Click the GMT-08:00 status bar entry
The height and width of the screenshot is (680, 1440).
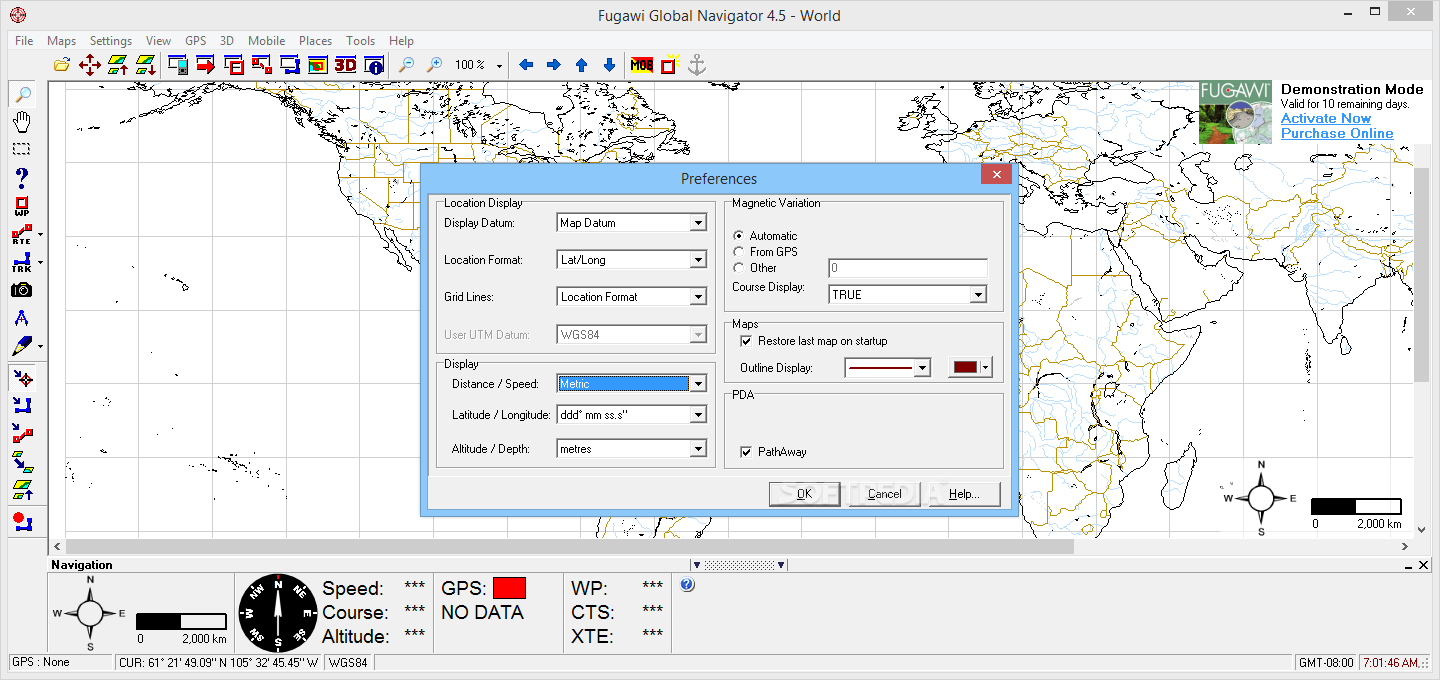(1326, 663)
